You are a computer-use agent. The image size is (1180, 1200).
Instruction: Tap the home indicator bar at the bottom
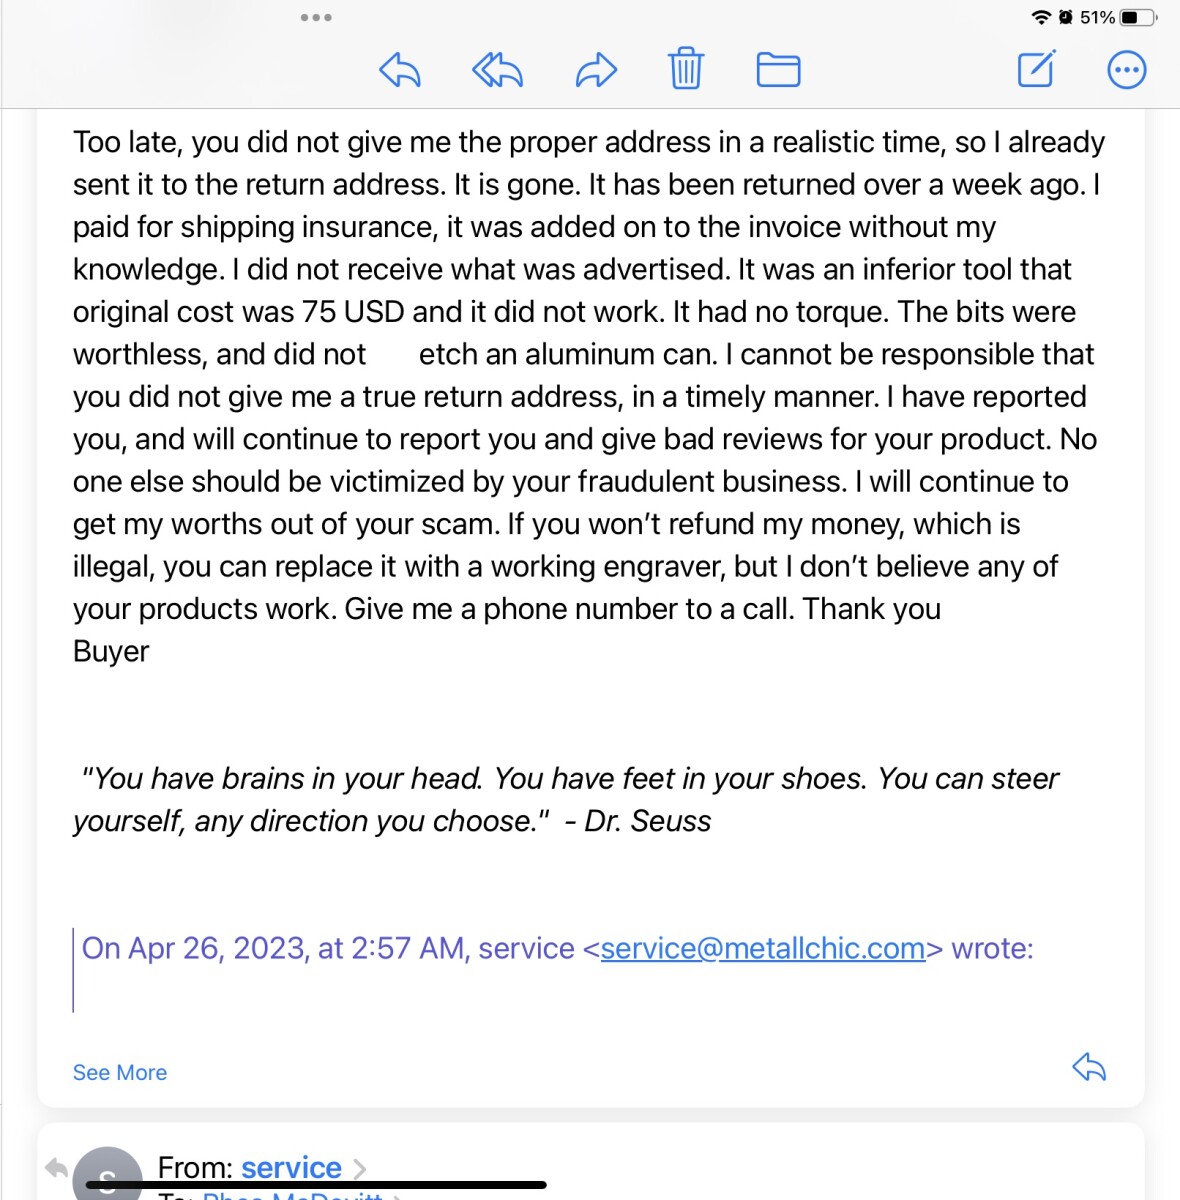click(x=316, y=1185)
